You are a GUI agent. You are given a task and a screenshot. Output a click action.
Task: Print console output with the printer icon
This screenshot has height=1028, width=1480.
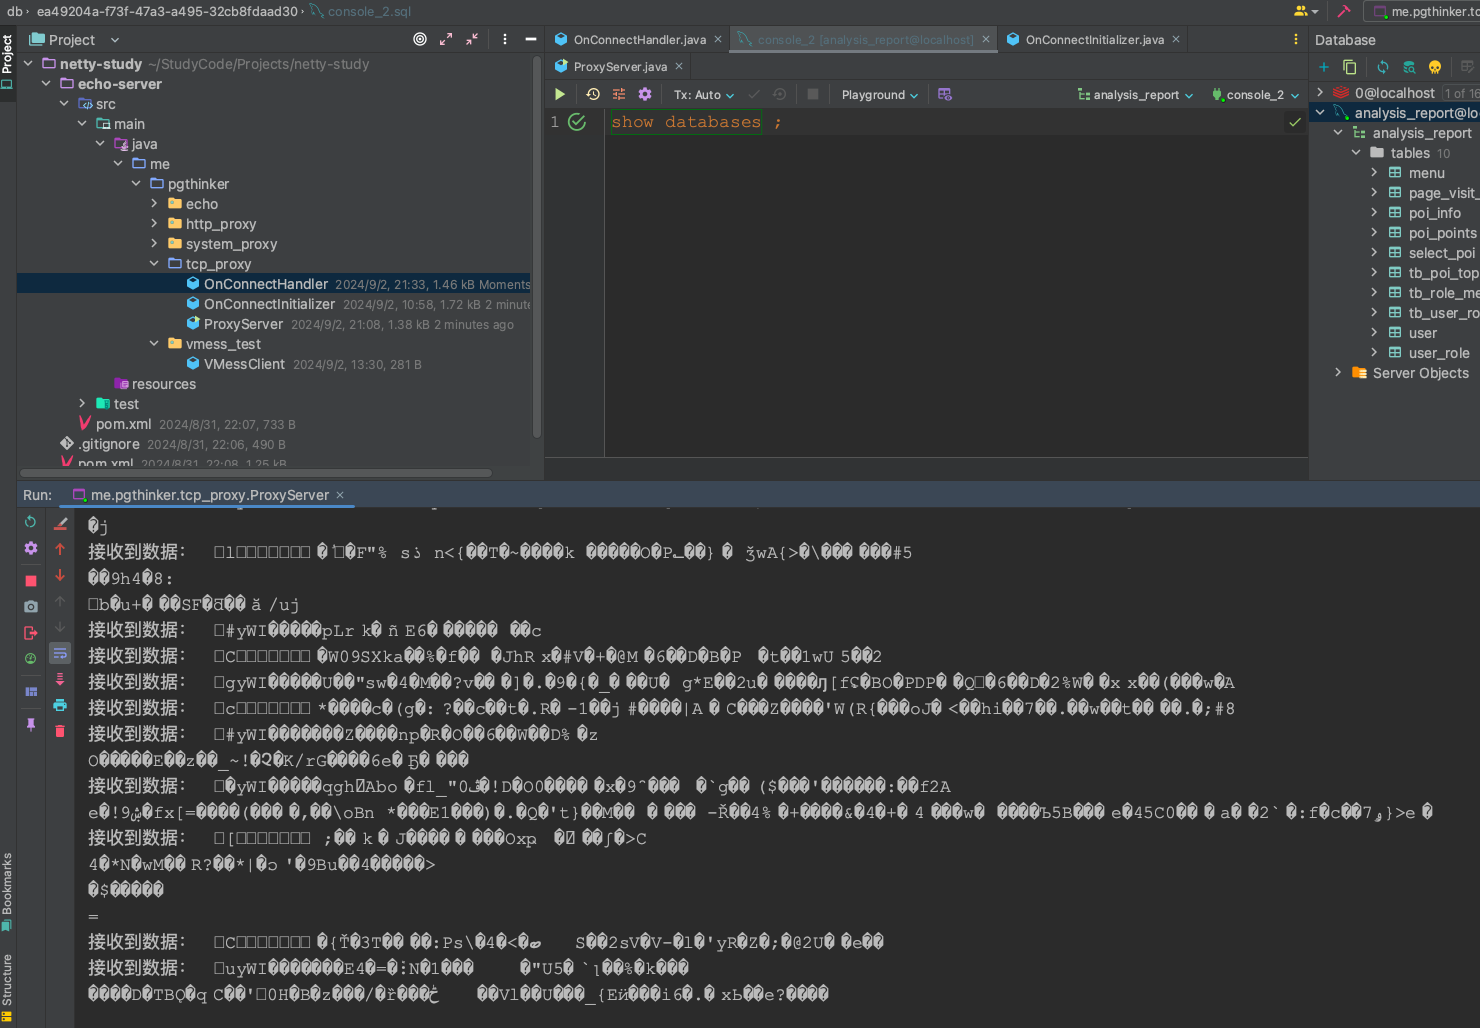pyautogui.click(x=60, y=705)
